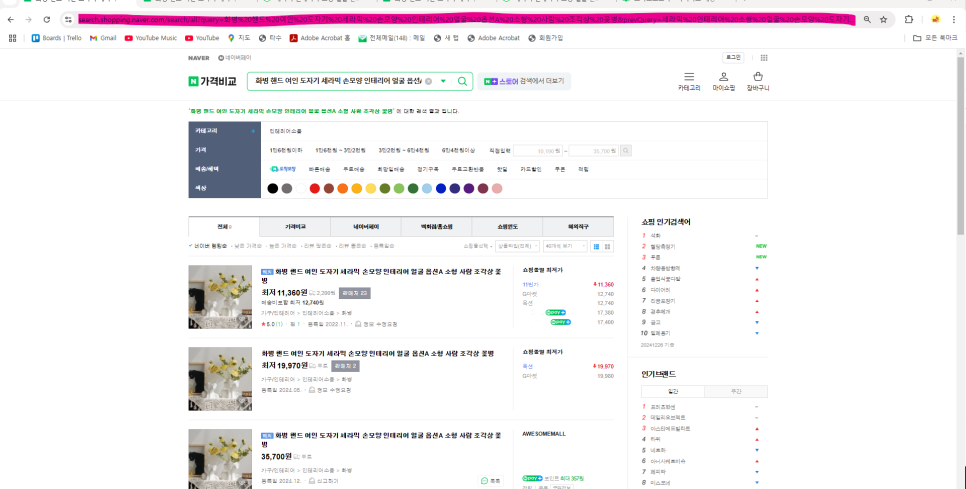This screenshot has height=489, width=966.
Task: Open the 40개씩 보기 dropdown
Action: pos(565,246)
